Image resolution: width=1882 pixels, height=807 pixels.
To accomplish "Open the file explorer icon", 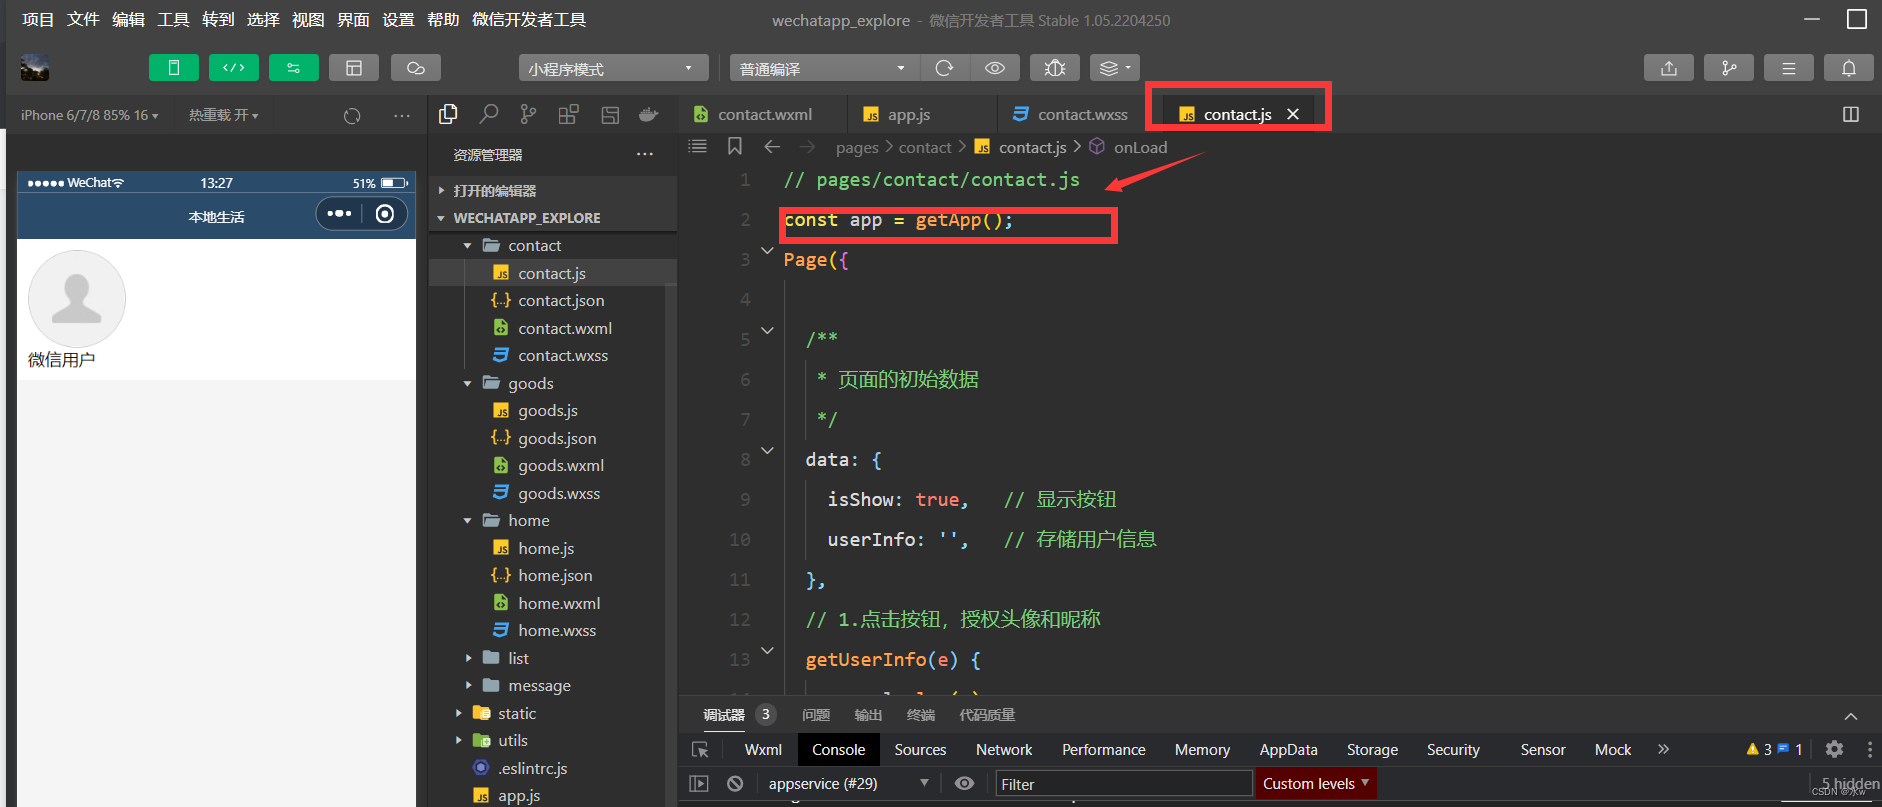I will pos(448,114).
